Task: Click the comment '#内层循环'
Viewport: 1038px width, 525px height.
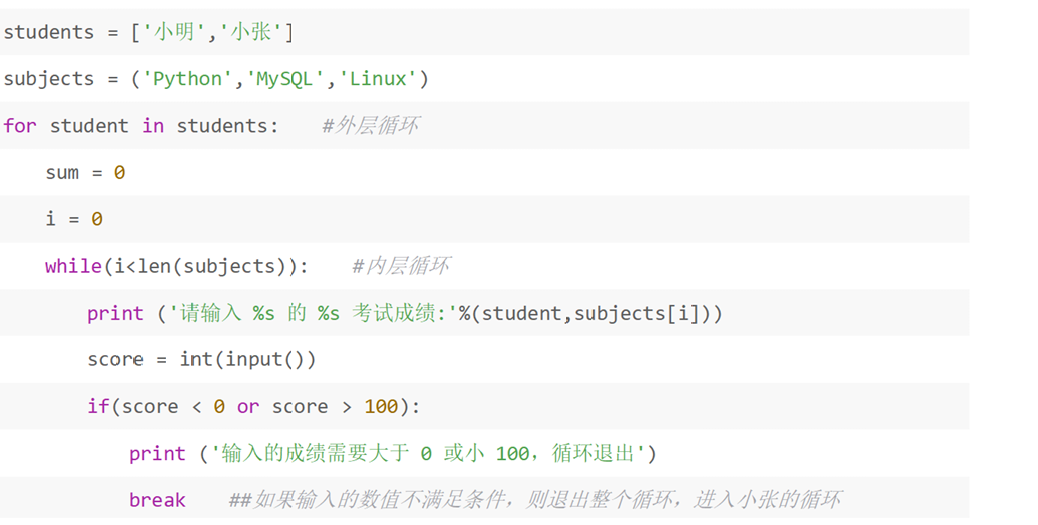Action: [401, 266]
